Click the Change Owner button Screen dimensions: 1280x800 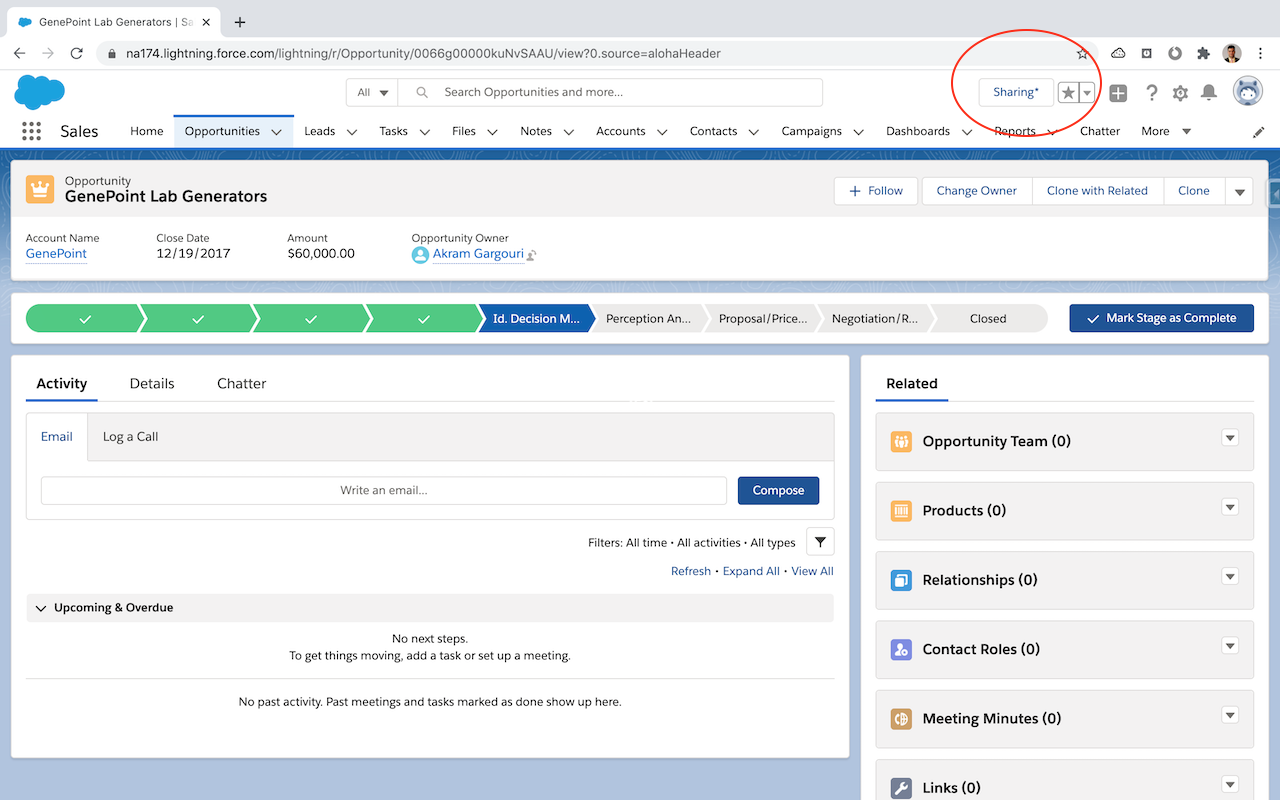pos(977,191)
